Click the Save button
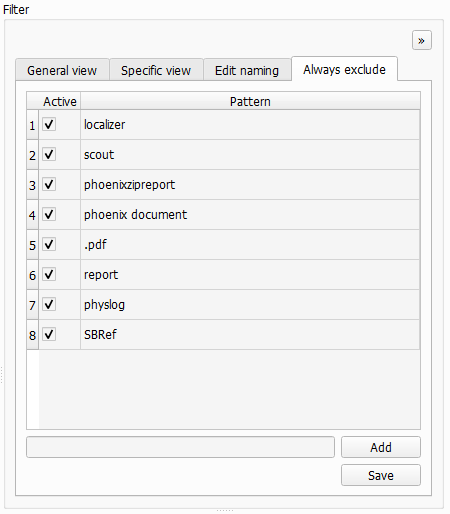450x514 pixels. click(x=381, y=475)
